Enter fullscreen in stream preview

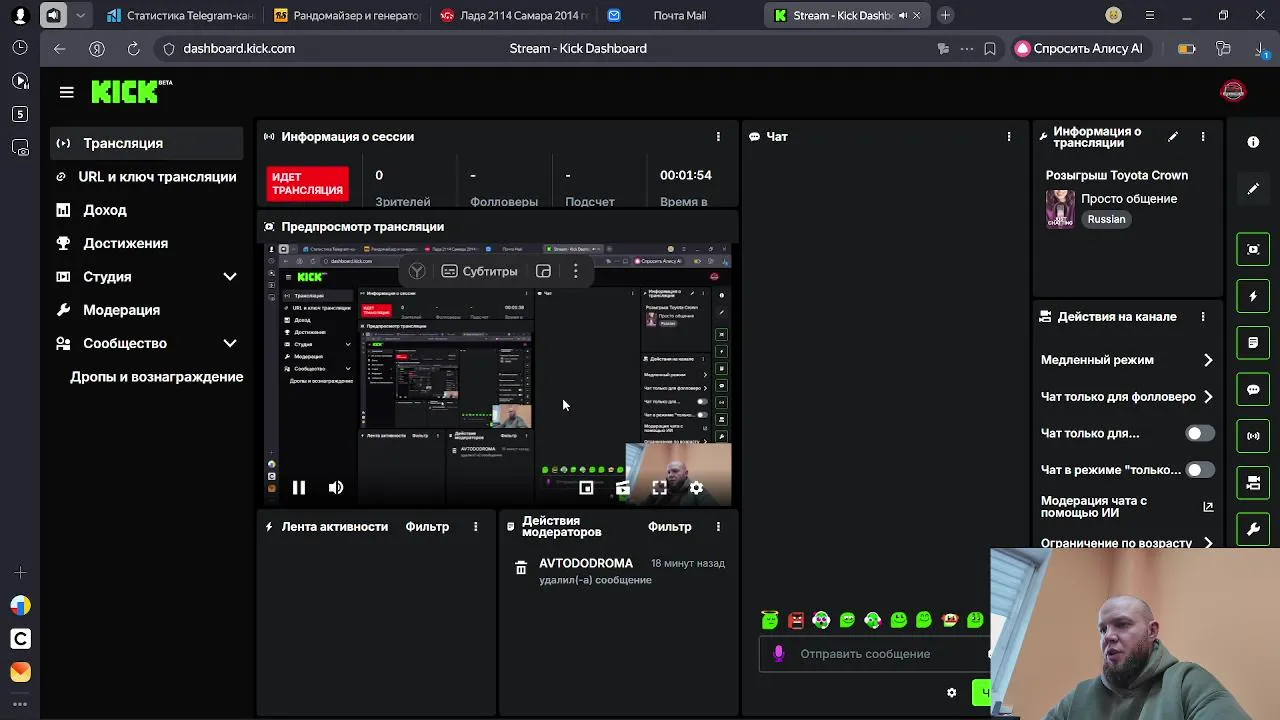pos(659,488)
